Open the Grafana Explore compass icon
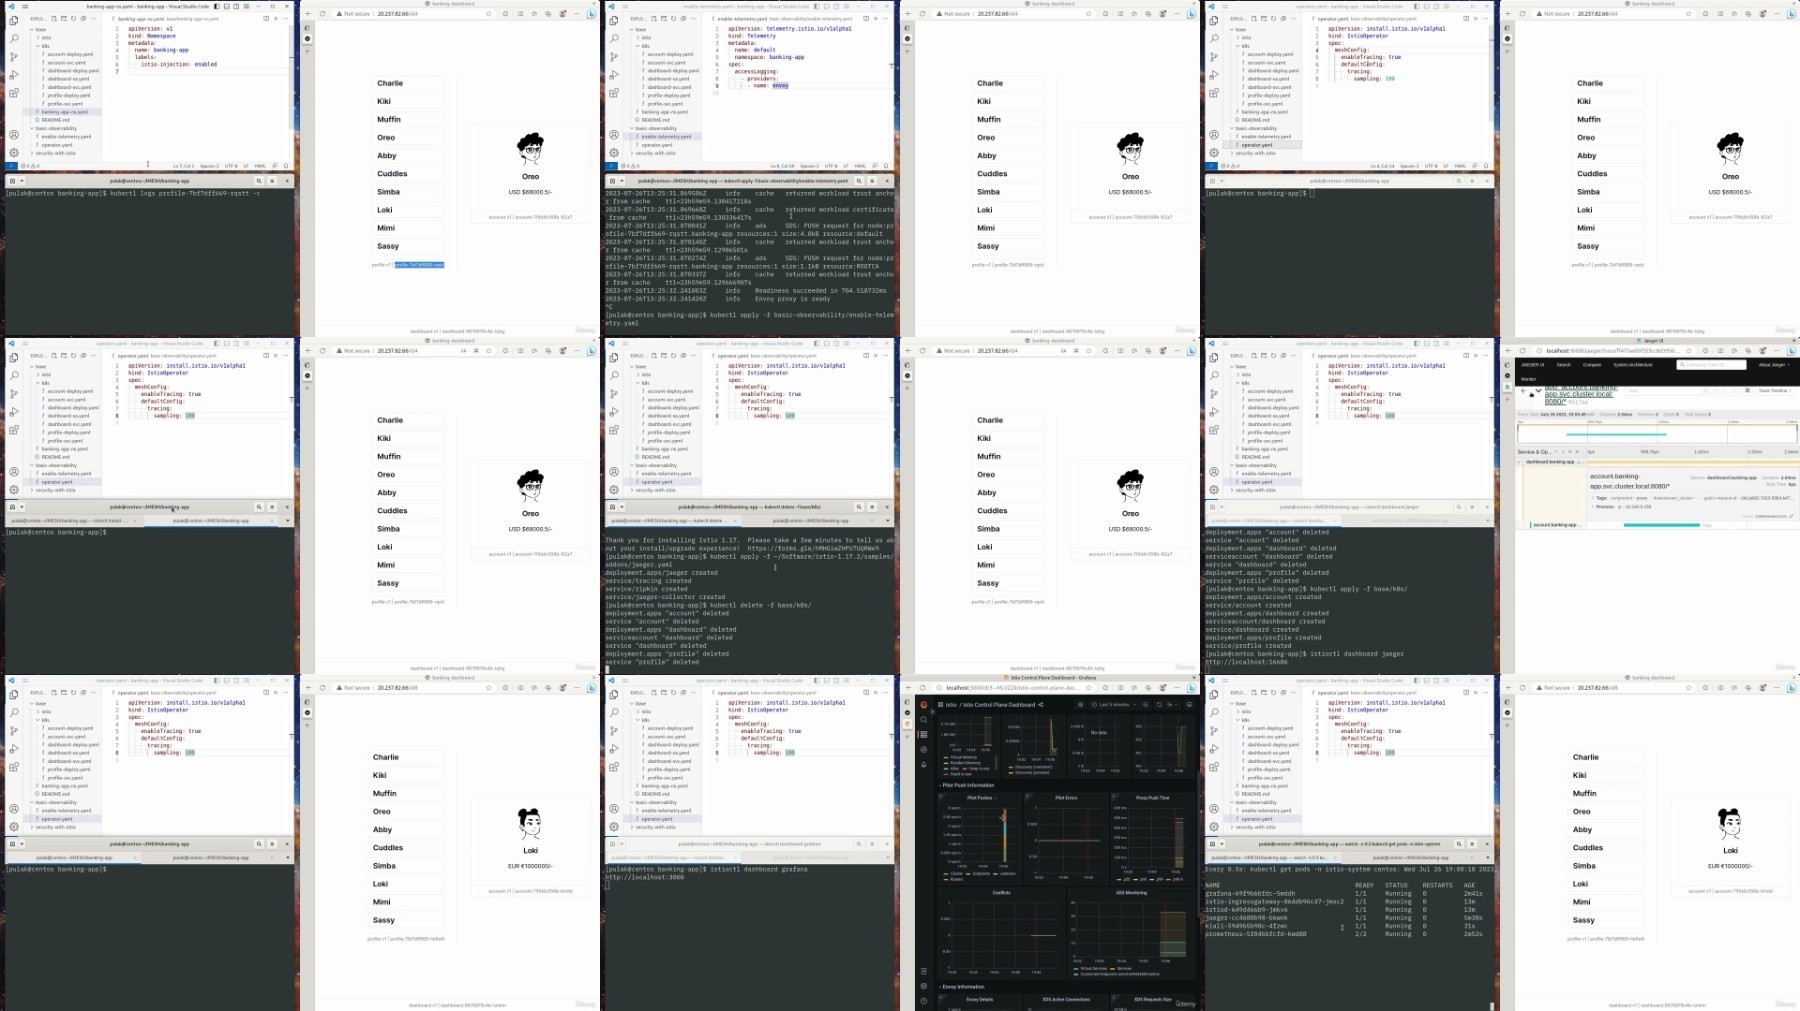 924,749
